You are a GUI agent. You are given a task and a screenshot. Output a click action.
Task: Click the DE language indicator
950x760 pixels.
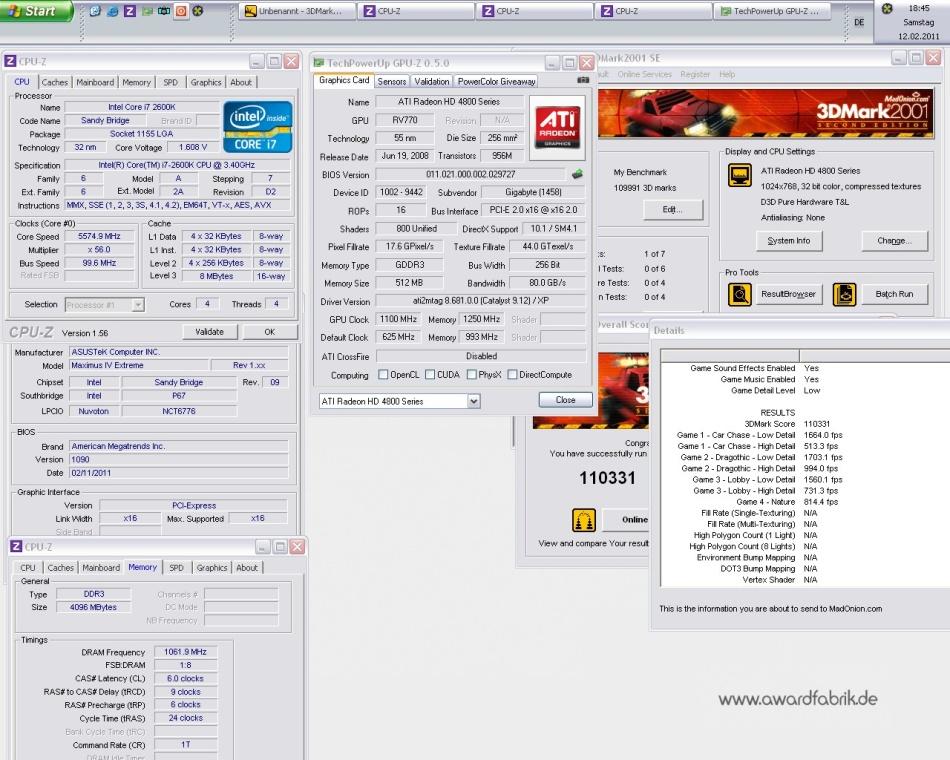tap(859, 22)
